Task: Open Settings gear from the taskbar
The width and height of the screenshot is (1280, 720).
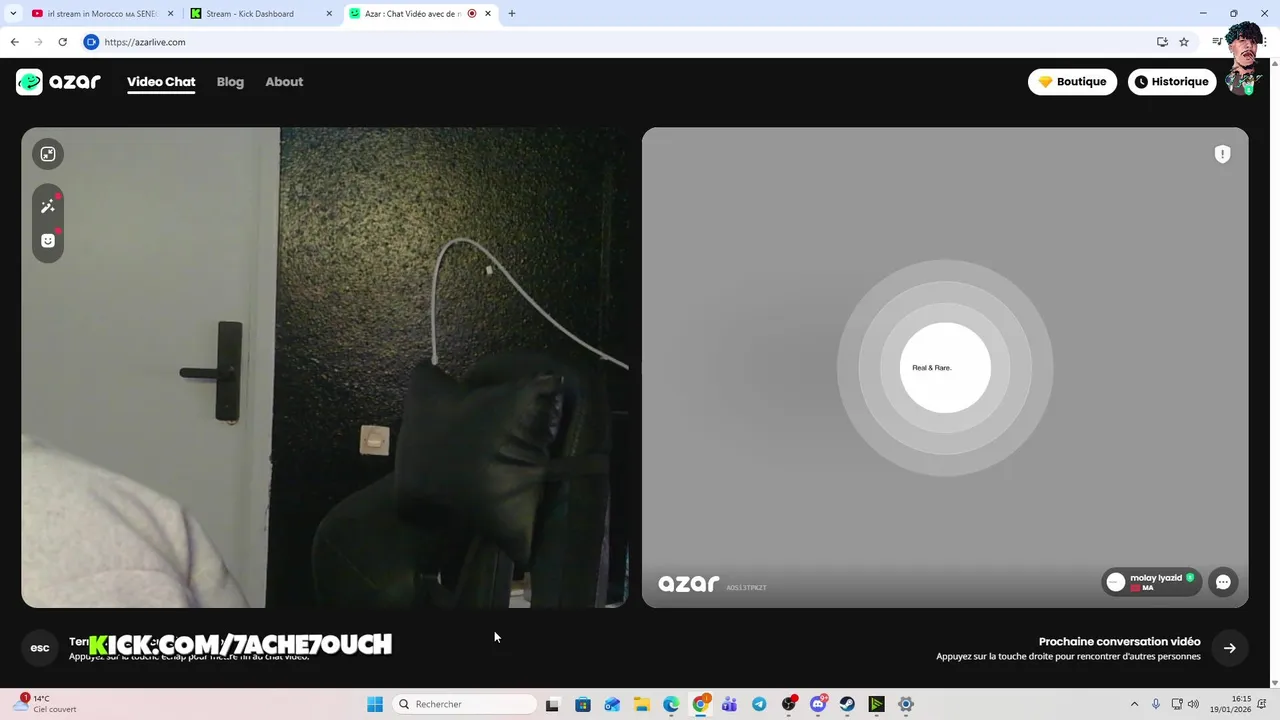Action: coord(906,704)
